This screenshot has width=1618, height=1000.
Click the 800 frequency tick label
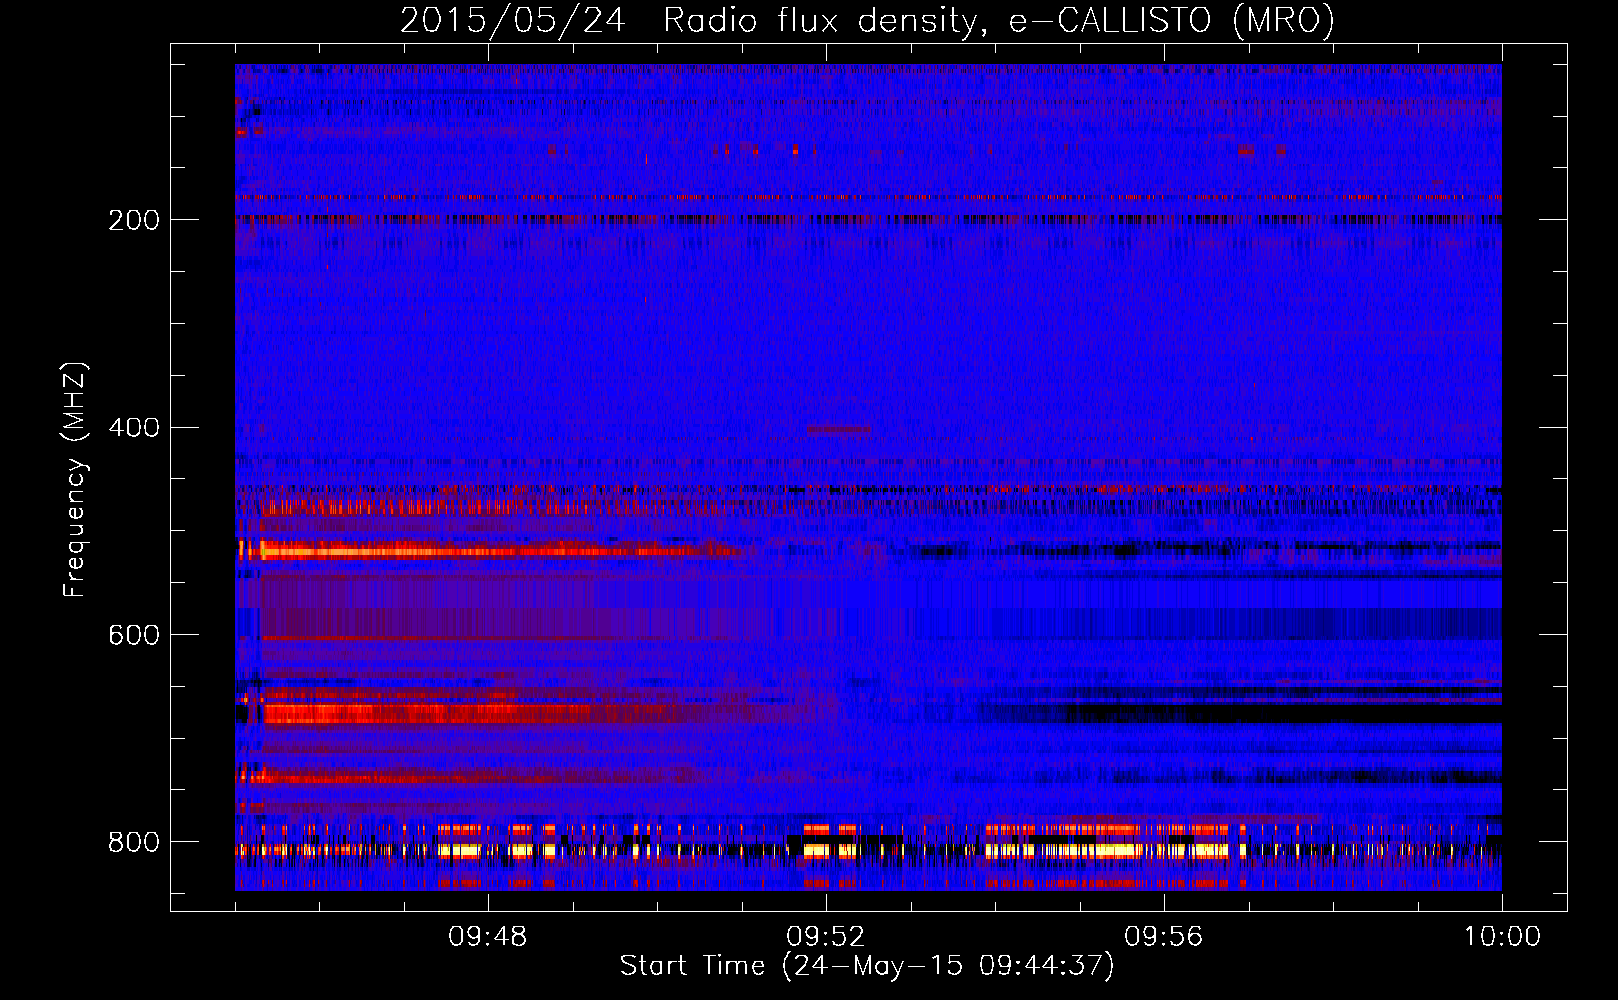[134, 842]
